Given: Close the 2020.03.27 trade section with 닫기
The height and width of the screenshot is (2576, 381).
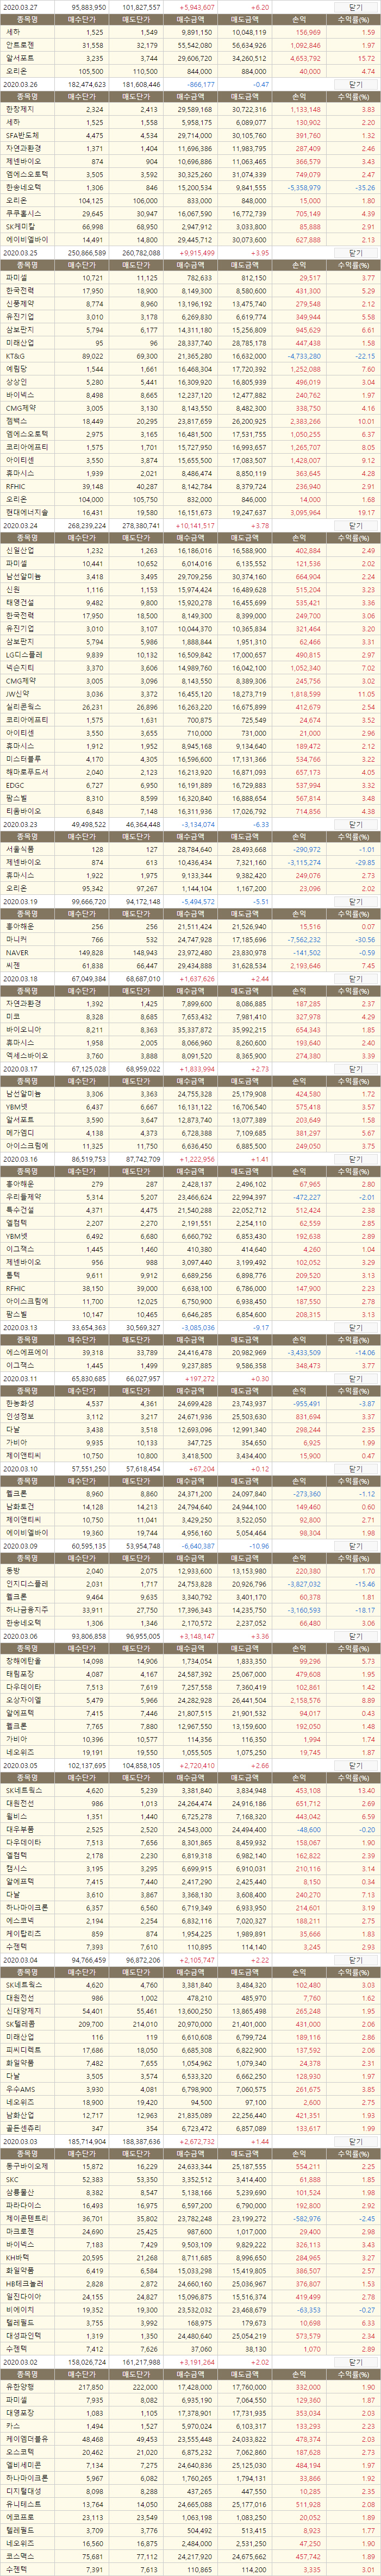Looking at the screenshot, I should tap(355, 6).
